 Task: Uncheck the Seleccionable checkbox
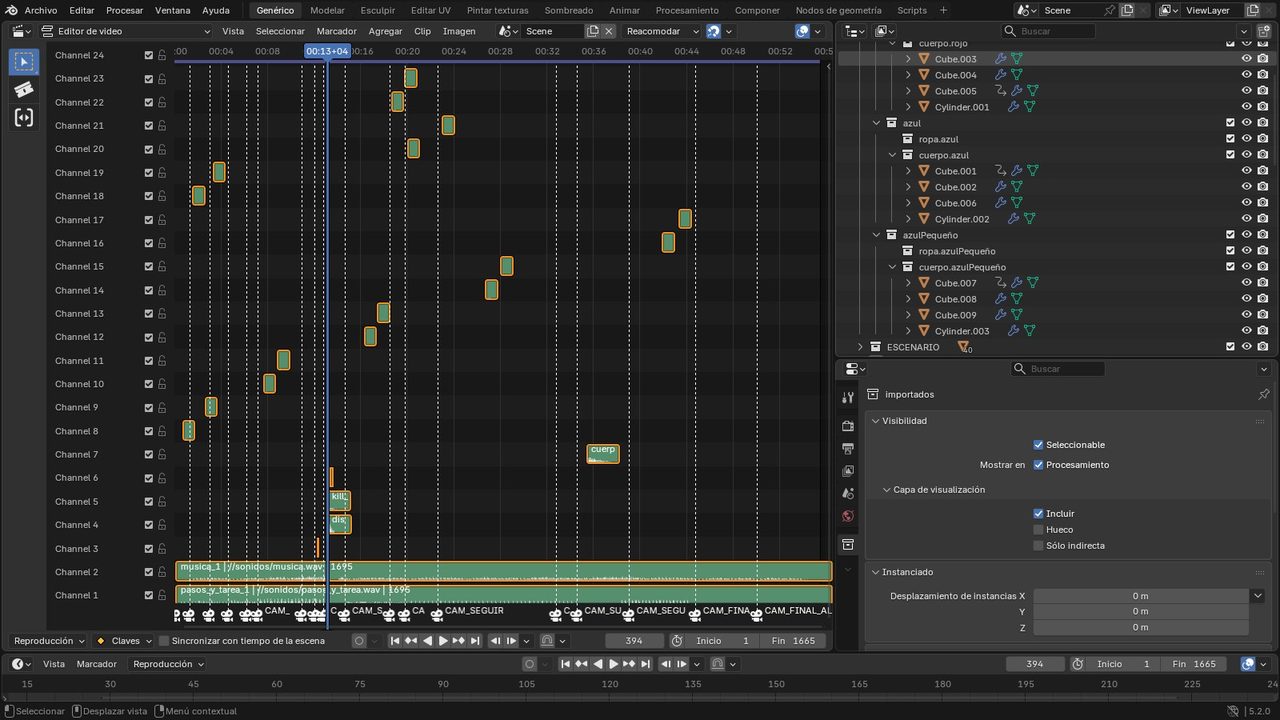[1038, 445]
